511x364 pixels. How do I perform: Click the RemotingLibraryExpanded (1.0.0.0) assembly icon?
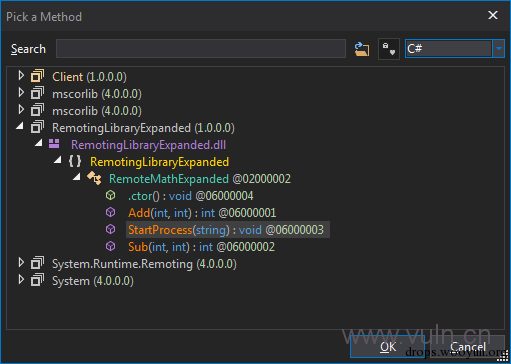37,127
